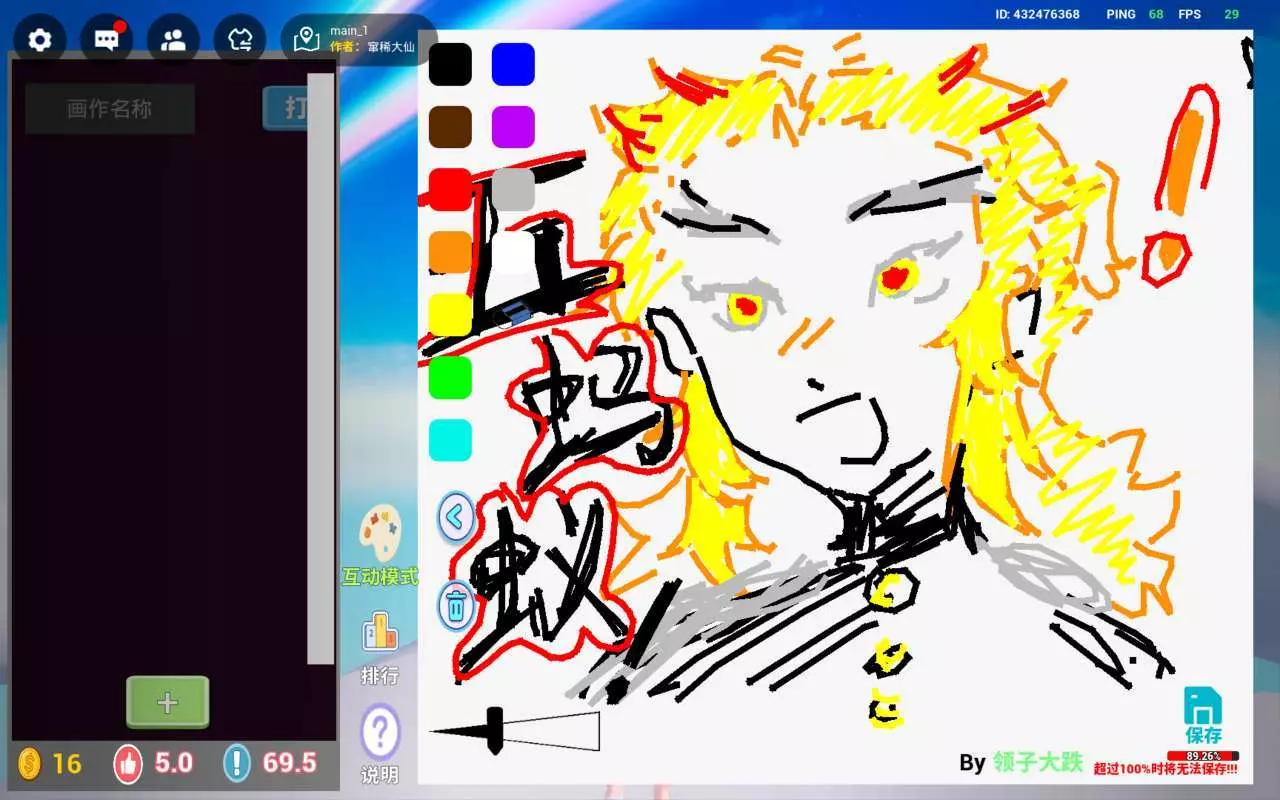1280x800 pixels.
Task: Click the 互动模式 label
Action: (x=380, y=577)
